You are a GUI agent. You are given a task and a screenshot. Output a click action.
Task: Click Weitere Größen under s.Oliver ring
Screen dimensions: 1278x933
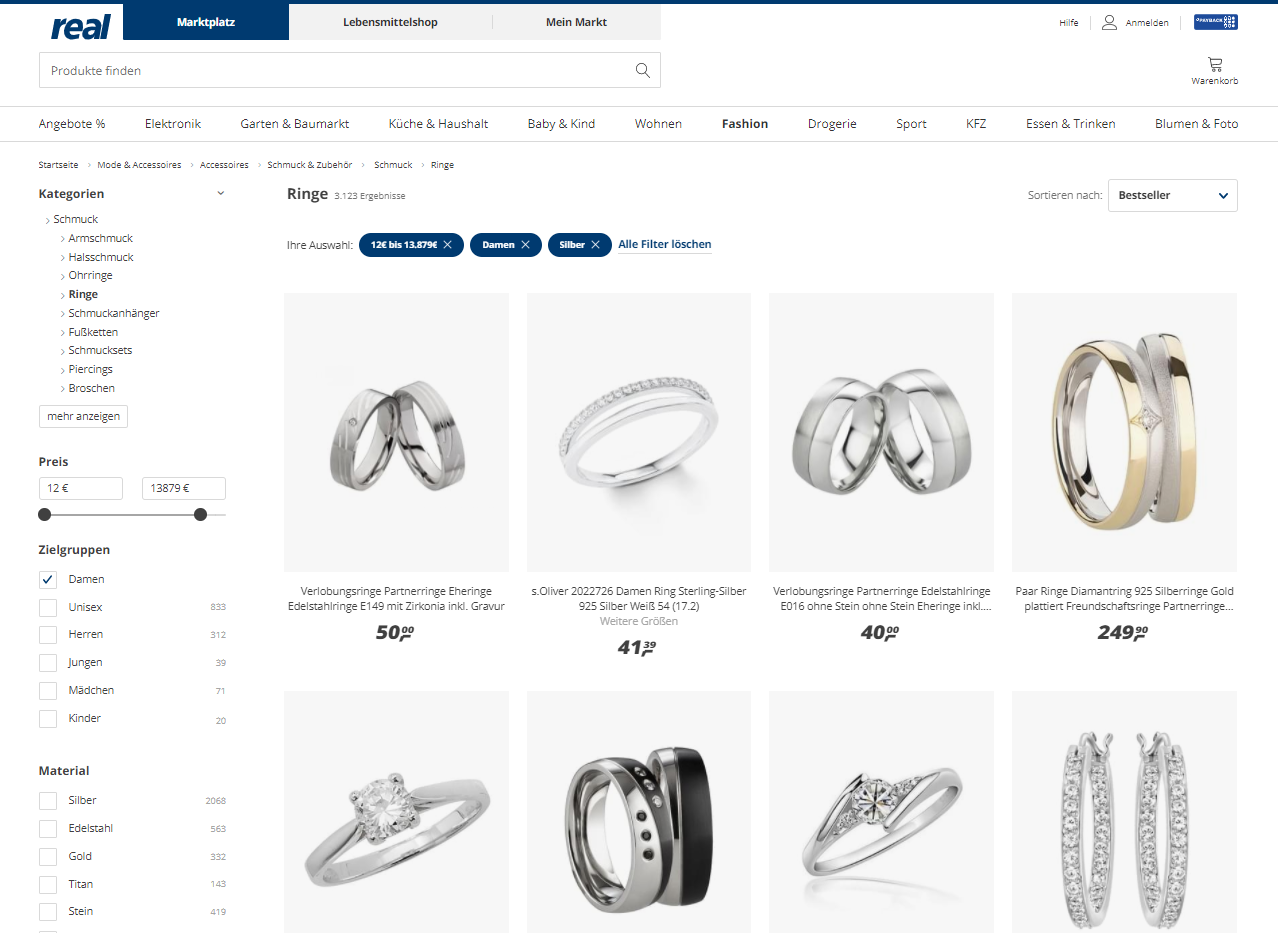click(638, 621)
